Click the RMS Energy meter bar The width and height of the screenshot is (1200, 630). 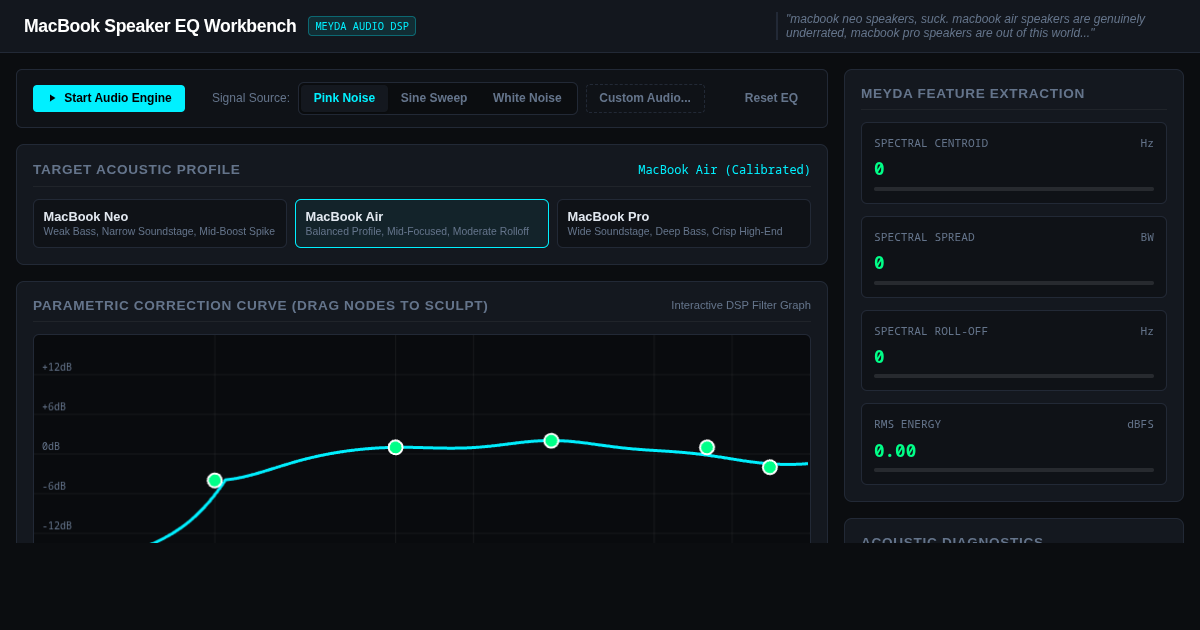[1014, 470]
